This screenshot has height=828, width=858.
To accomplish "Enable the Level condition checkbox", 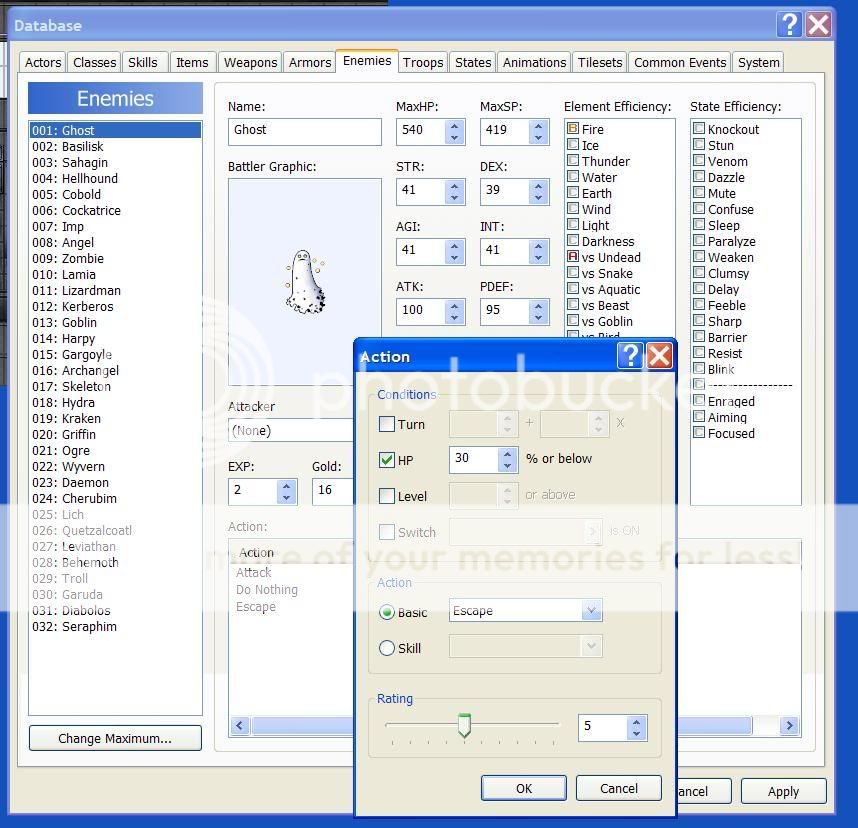I will click(387, 496).
